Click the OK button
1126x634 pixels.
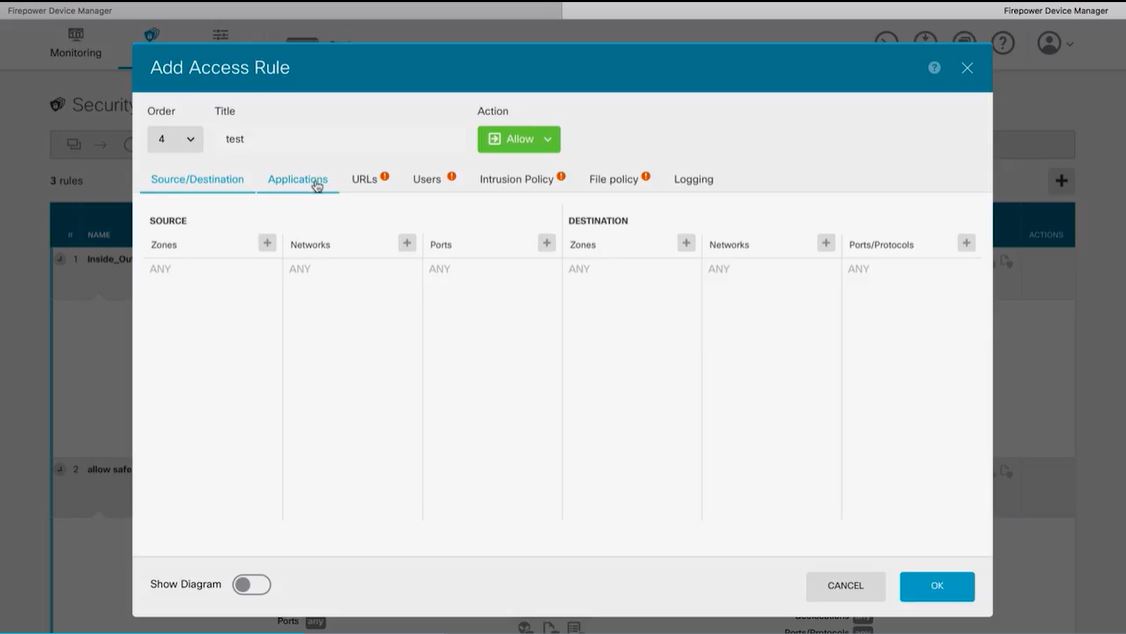click(936, 586)
